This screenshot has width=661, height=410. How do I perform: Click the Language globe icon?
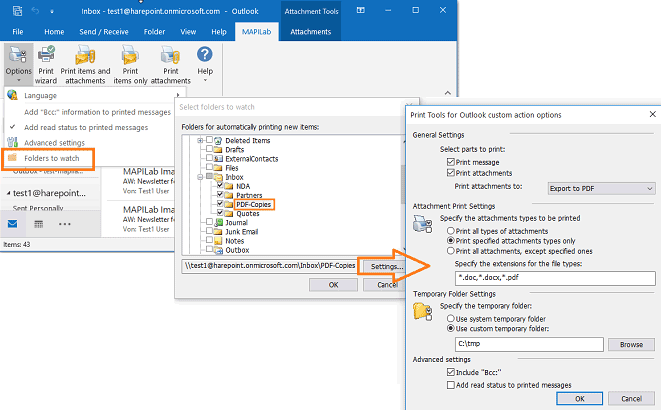pos(12,95)
